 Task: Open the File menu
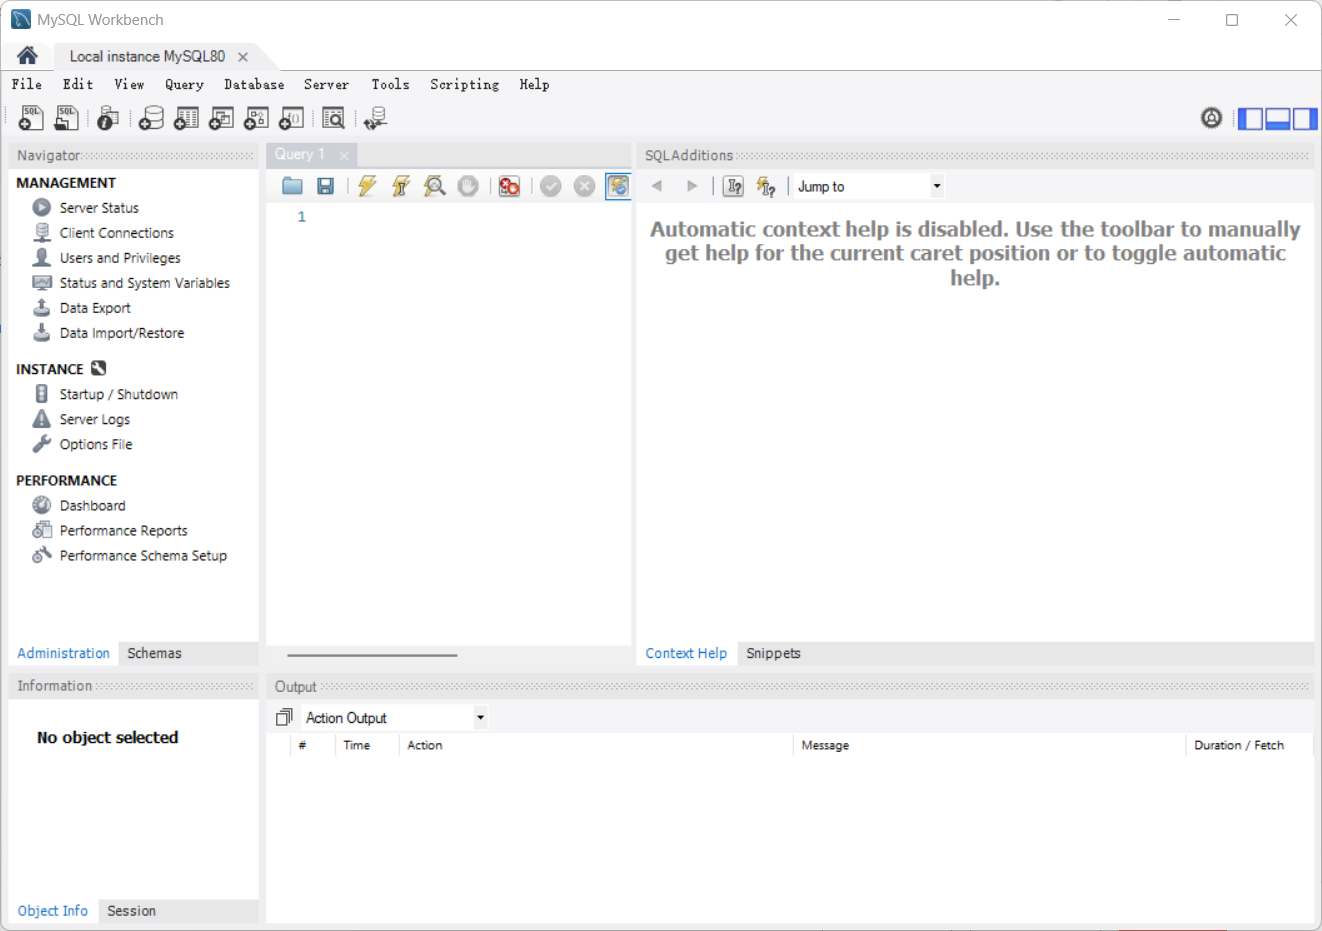(27, 84)
